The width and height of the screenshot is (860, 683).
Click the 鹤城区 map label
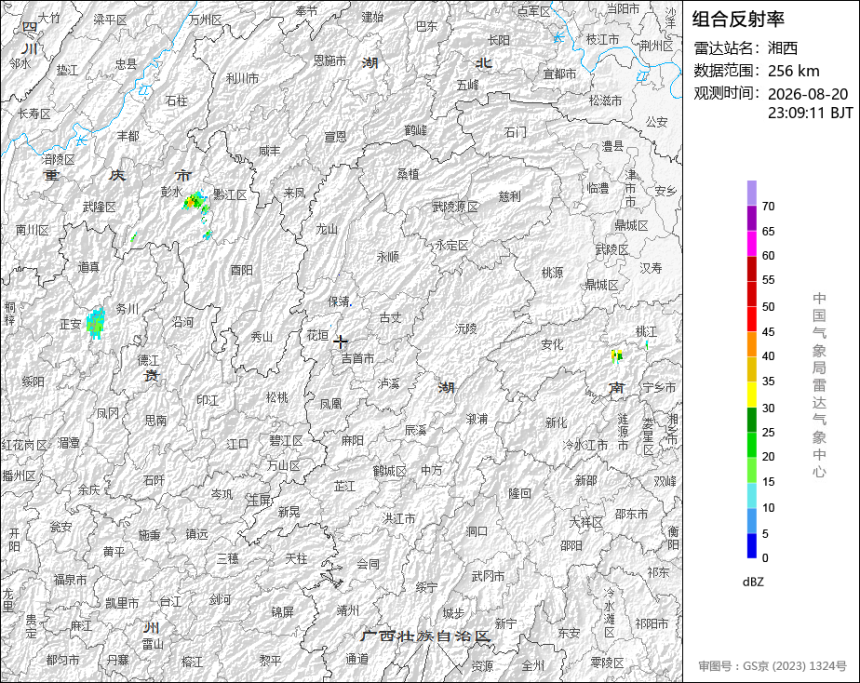pyautogui.click(x=389, y=471)
